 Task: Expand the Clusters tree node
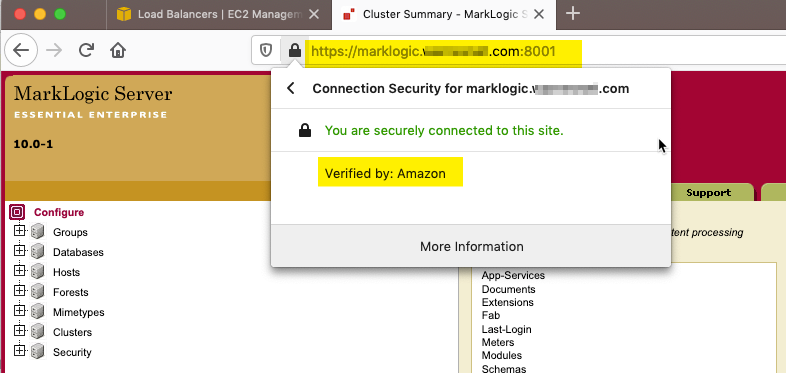[x=19, y=330]
